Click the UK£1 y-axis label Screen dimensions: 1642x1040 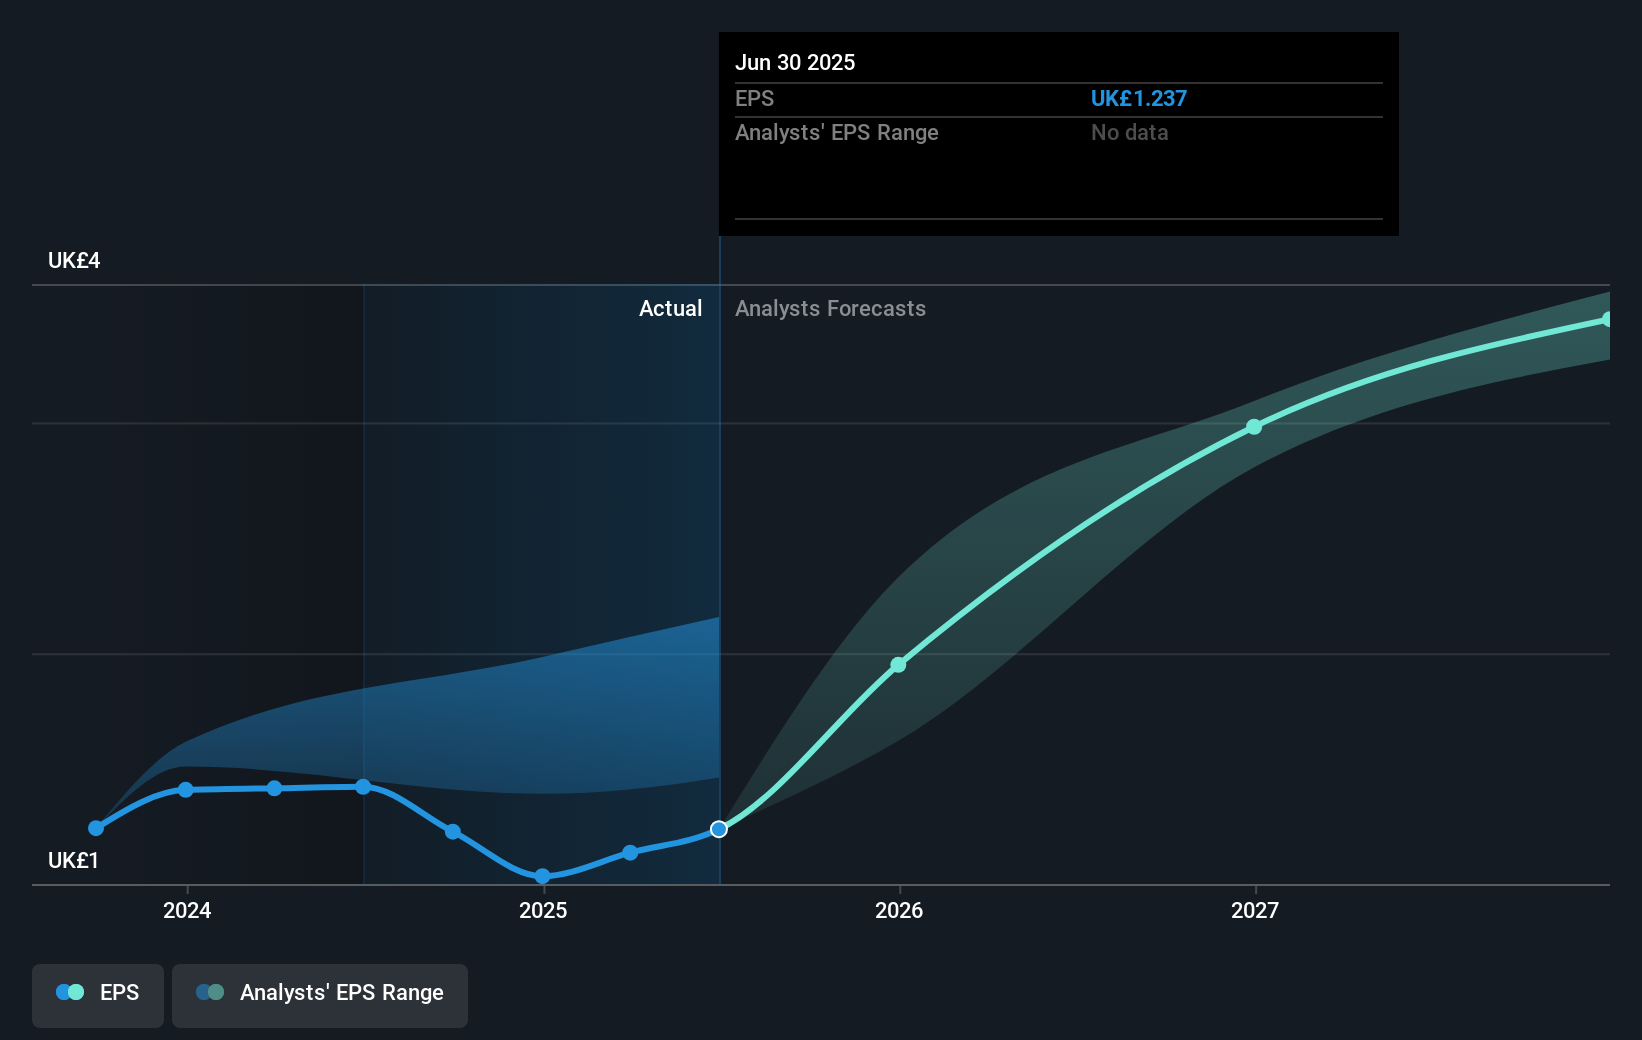click(x=73, y=861)
